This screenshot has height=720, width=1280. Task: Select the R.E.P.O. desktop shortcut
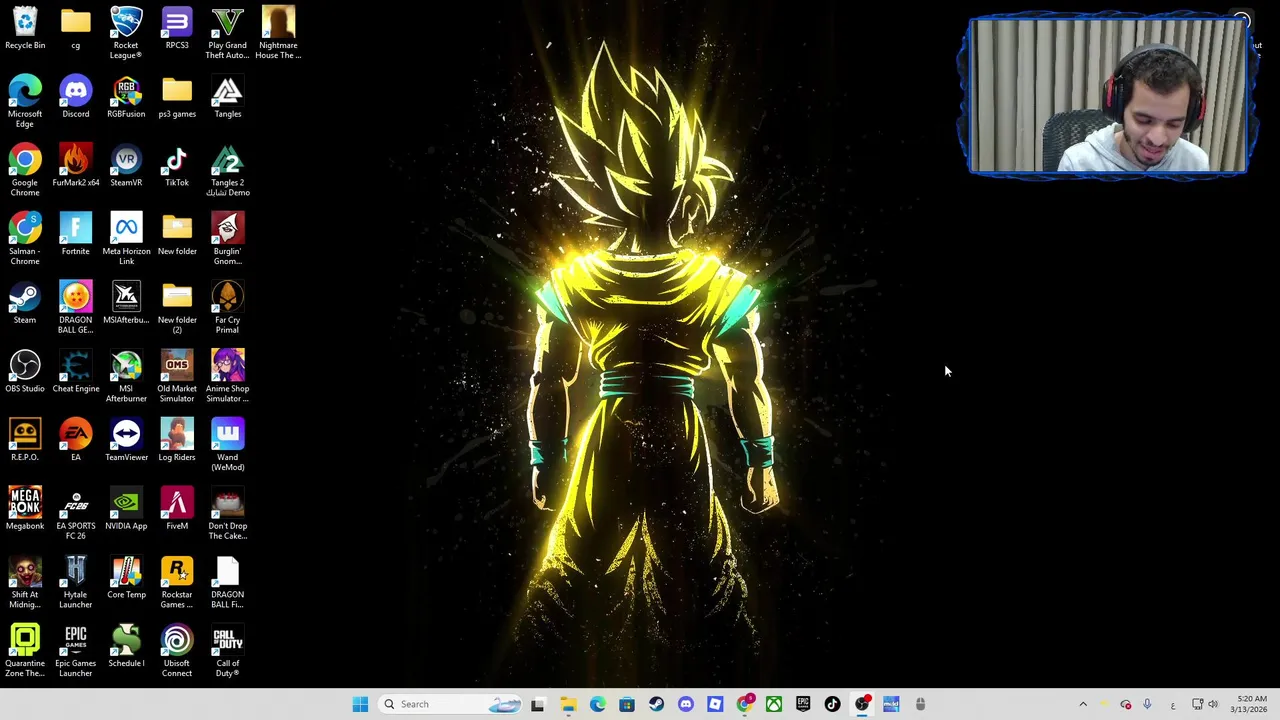pos(25,440)
